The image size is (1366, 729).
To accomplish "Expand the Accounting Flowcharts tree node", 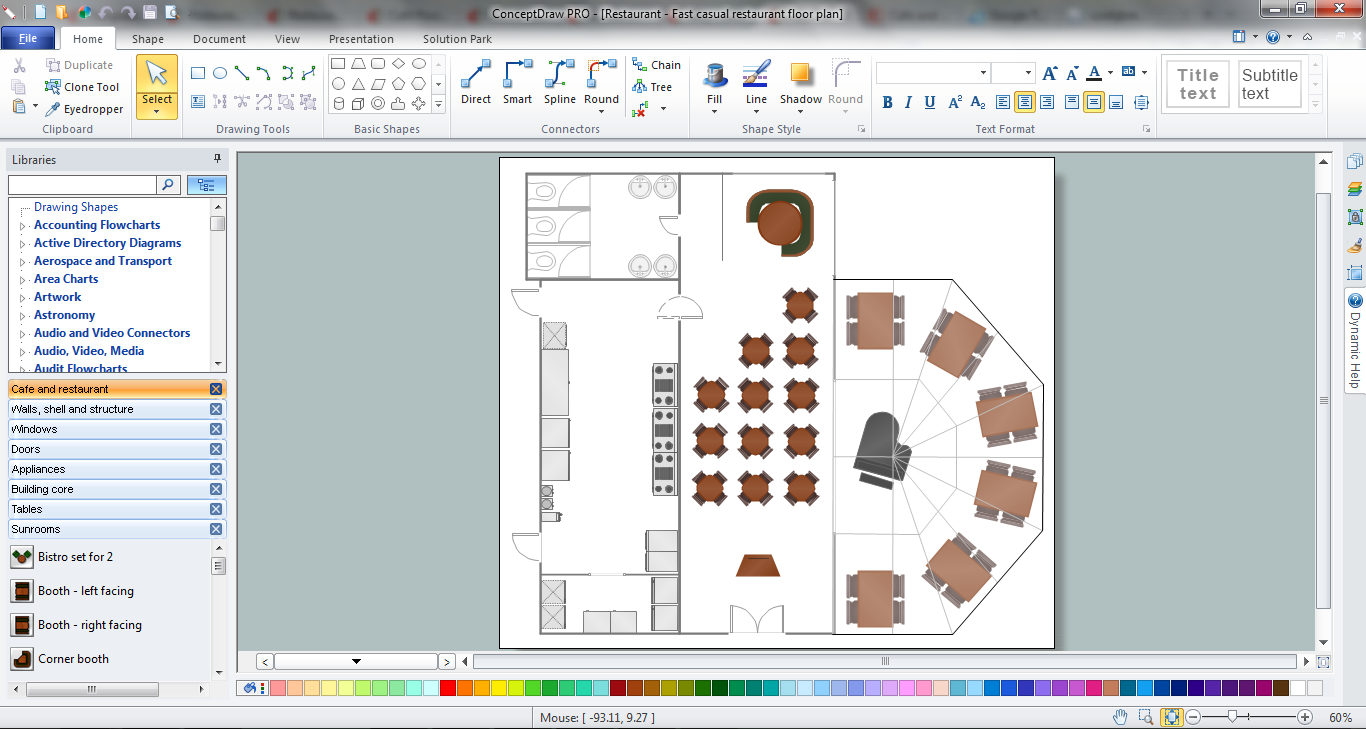I will tap(22, 226).
